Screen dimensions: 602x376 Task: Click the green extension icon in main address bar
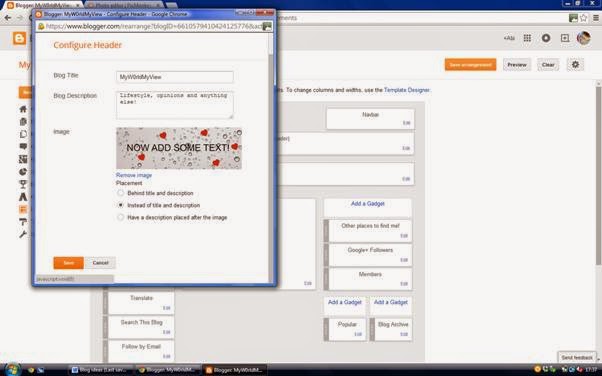[573, 18]
